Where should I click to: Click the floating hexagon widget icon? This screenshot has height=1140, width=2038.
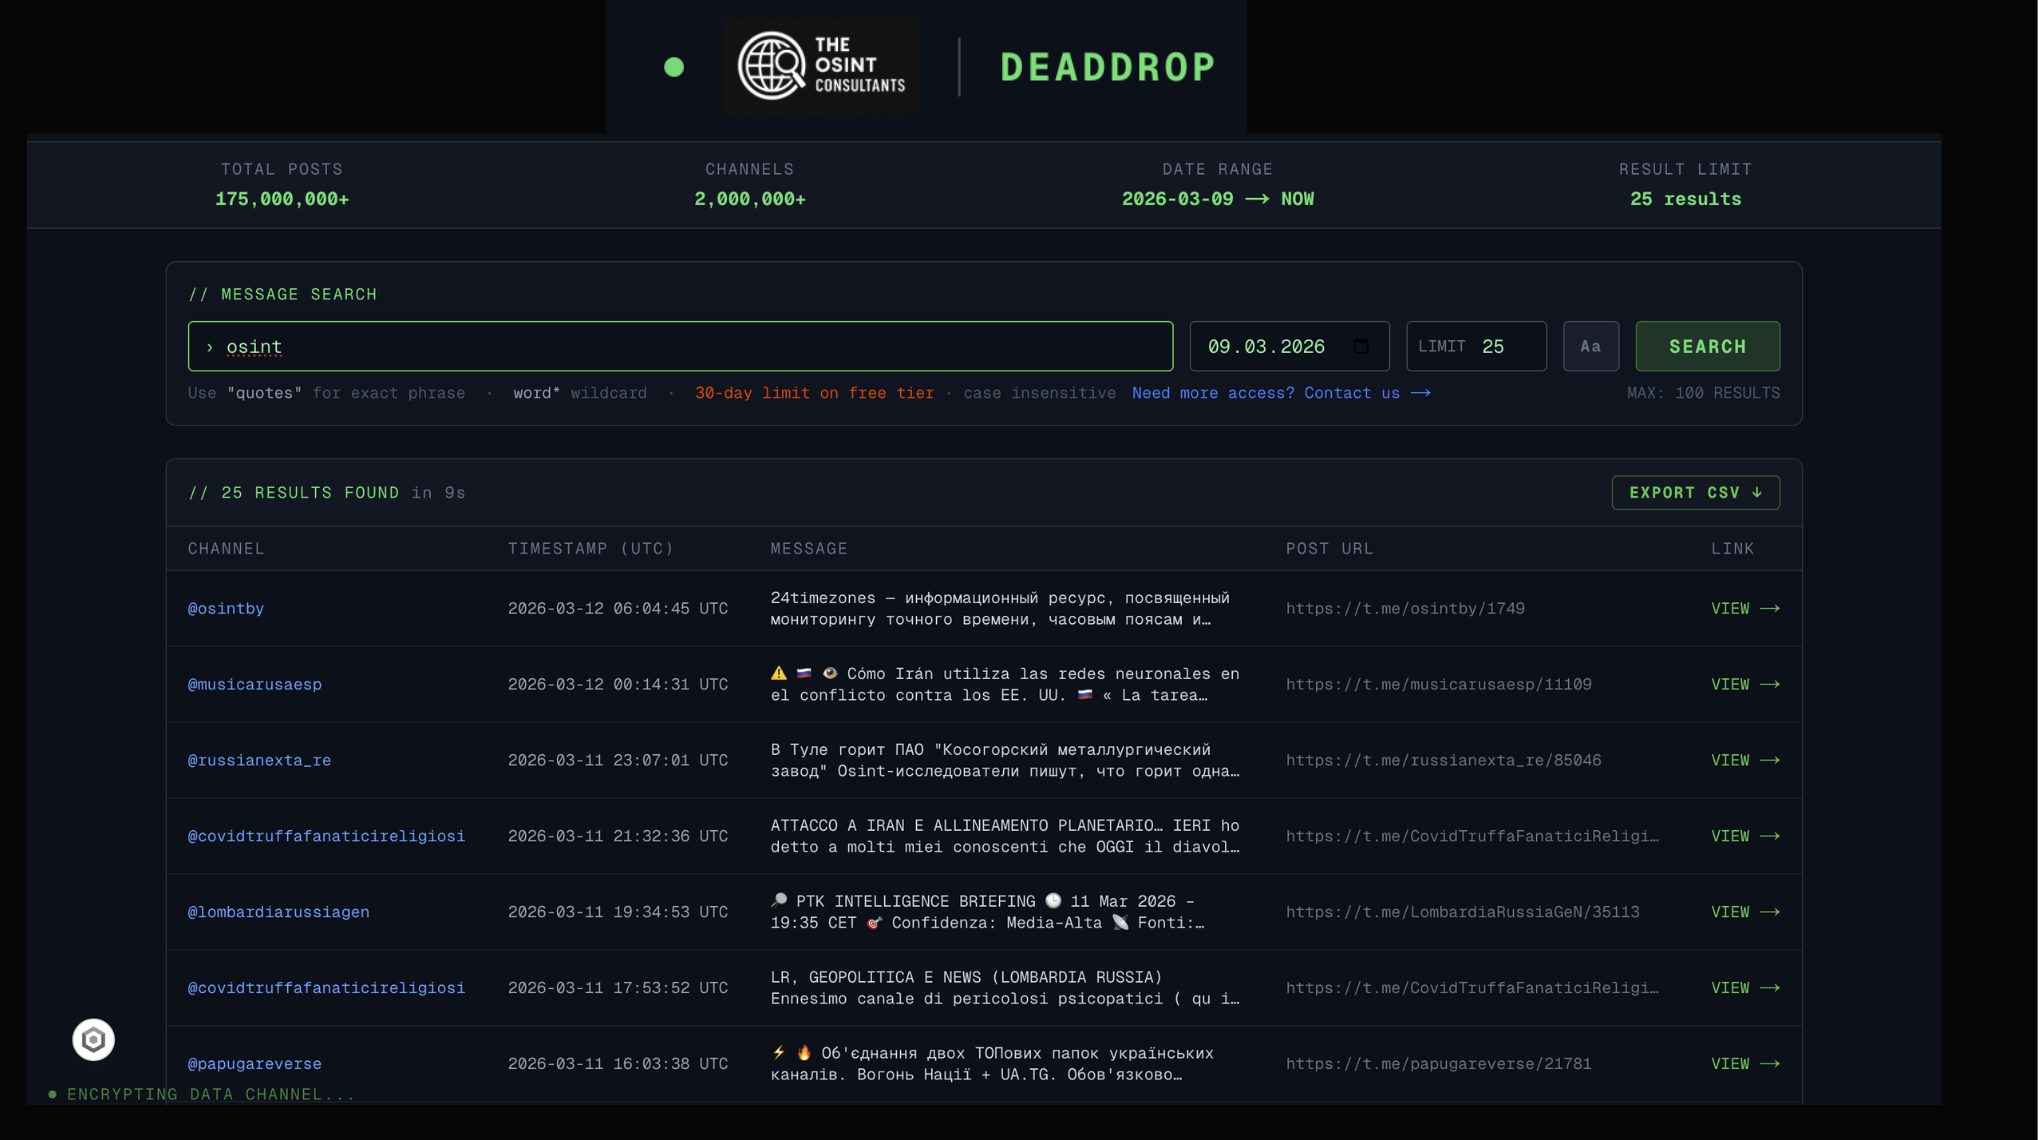pos(93,1040)
